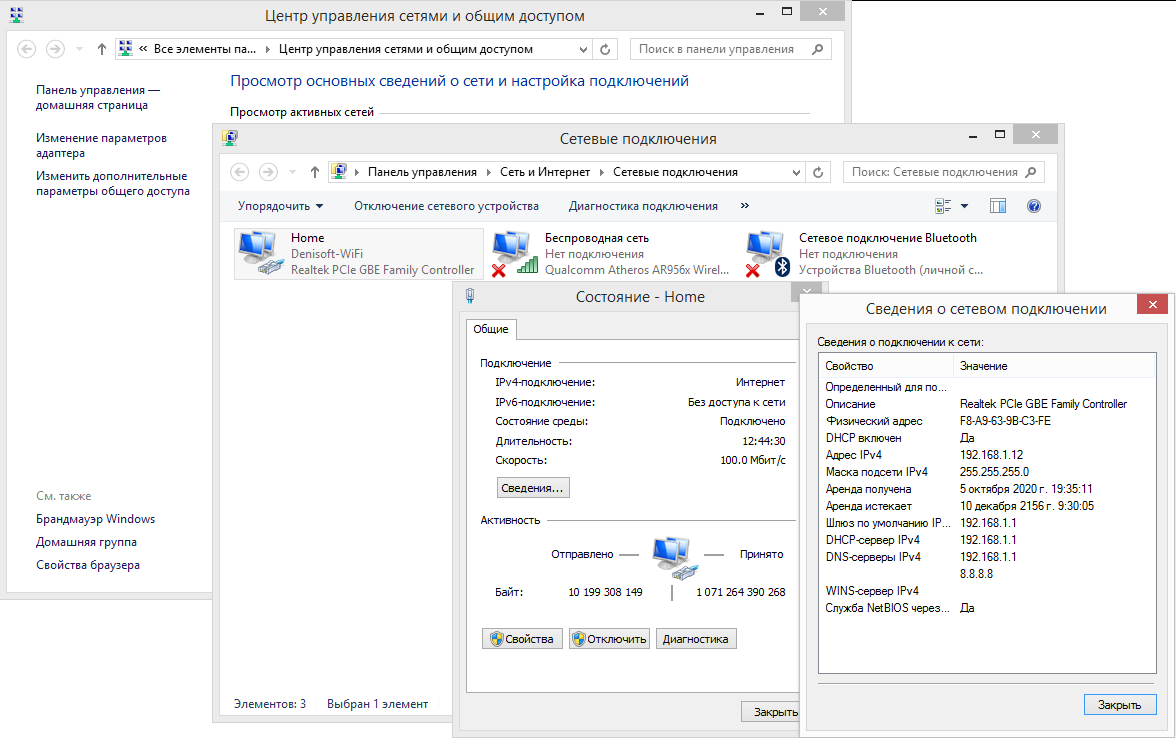Click Отключение сетевого устройства in toolbar

point(446,206)
